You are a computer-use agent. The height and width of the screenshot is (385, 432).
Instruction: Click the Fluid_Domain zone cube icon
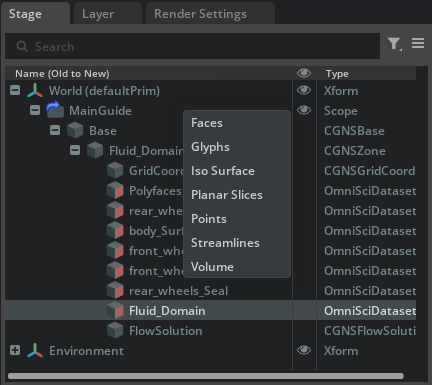coord(95,150)
